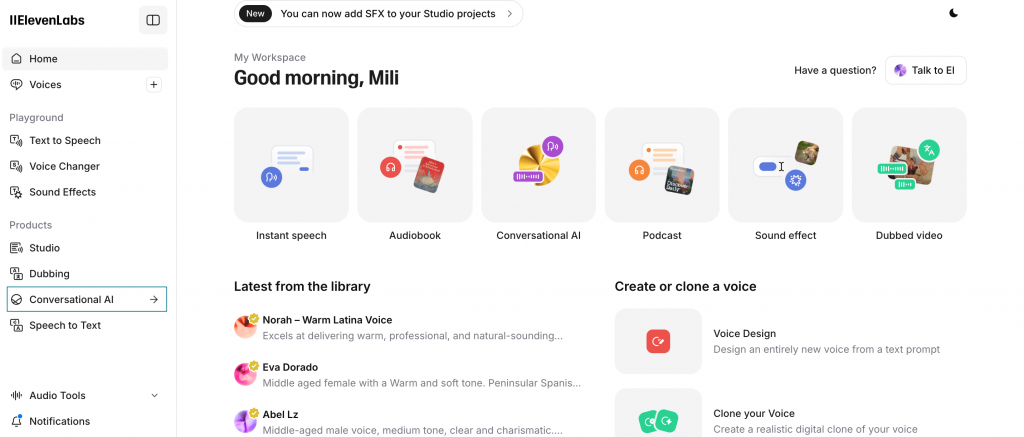1024x437 pixels.
Task: Select Eva Dorado voice avatar
Action: (246, 374)
